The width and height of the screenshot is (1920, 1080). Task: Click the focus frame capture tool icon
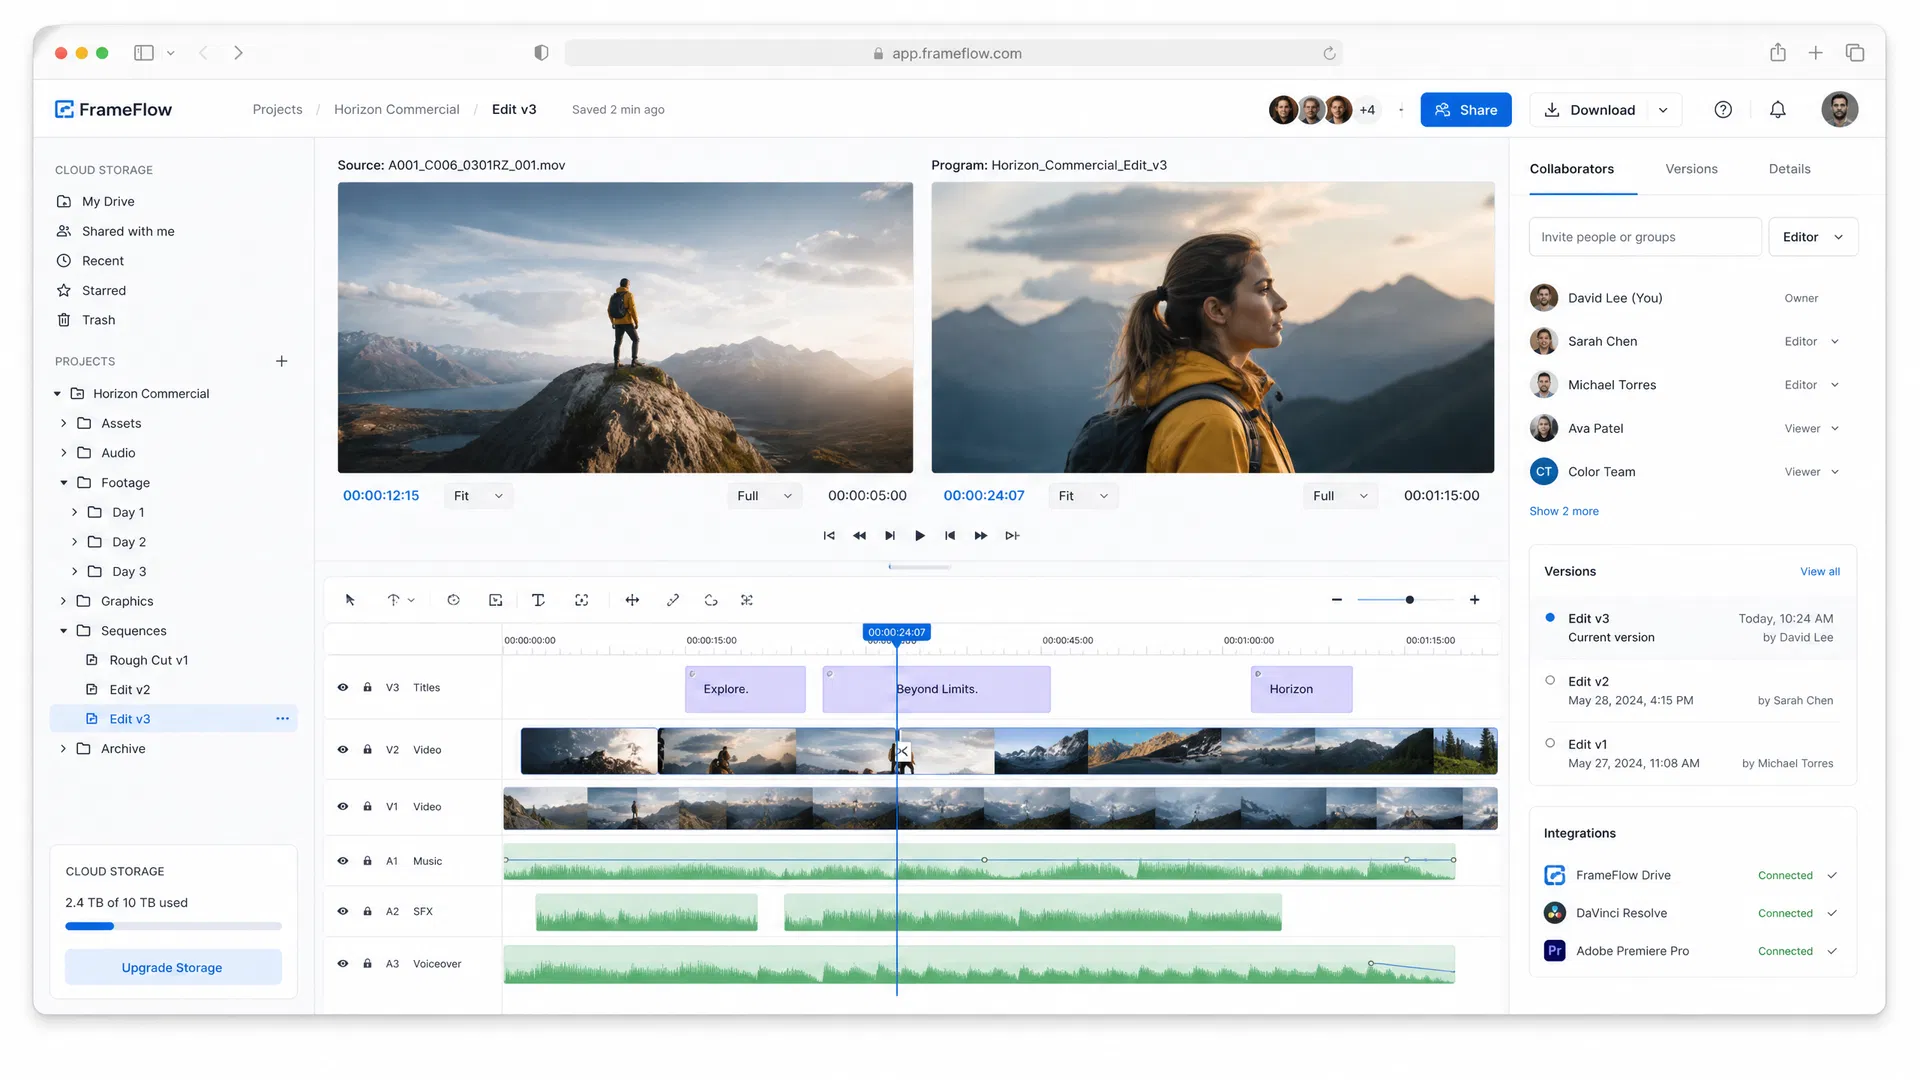(581, 600)
